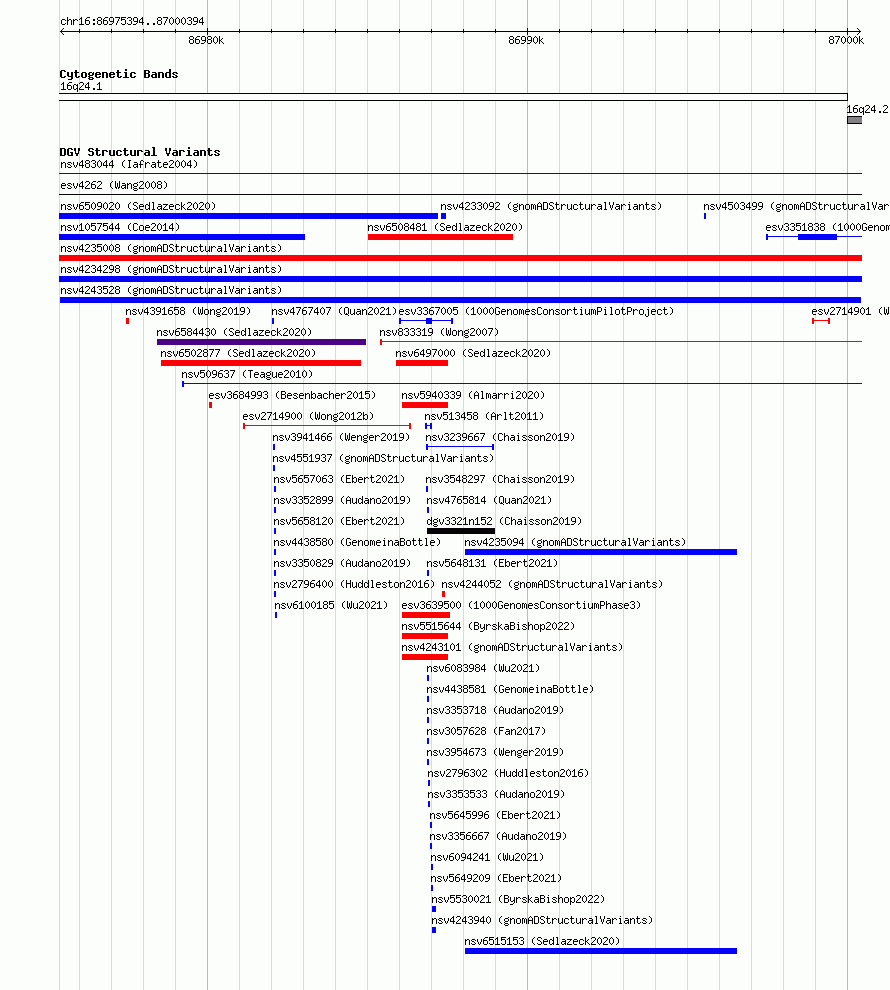Click esv3367005 1000Genomes pilot label
The width and height of the screenshot is (890, 990).
536,311
